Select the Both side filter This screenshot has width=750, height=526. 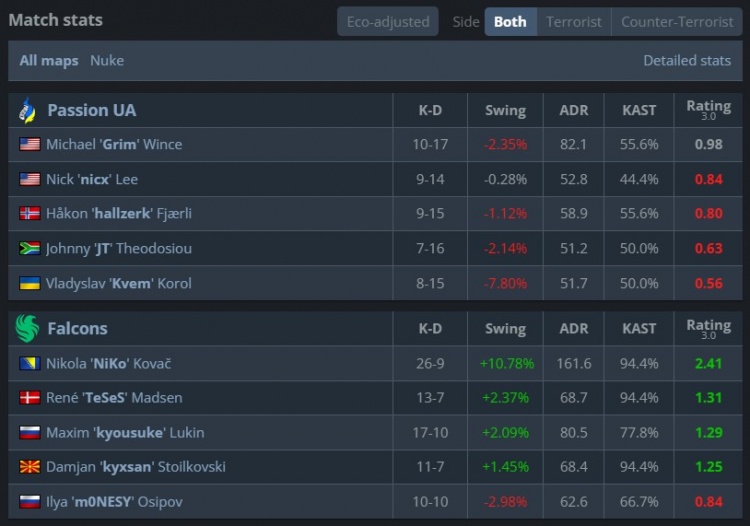pyautogui.click(x=510, y=21)
